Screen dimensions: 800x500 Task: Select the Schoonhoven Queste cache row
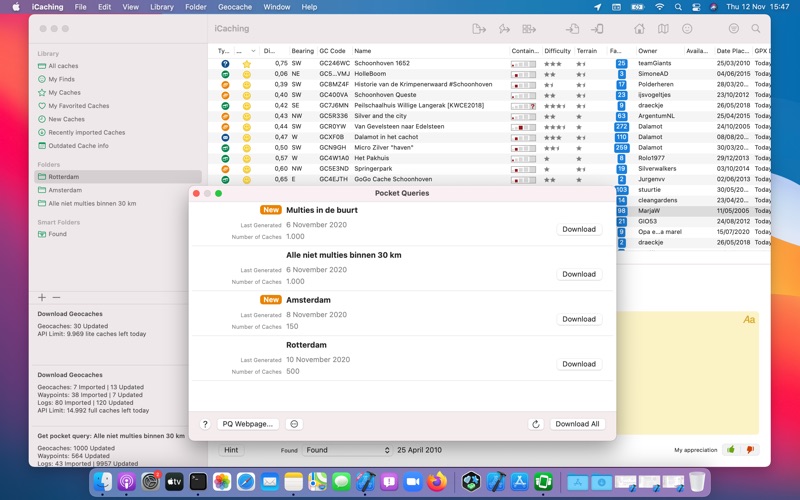(489, 95)
